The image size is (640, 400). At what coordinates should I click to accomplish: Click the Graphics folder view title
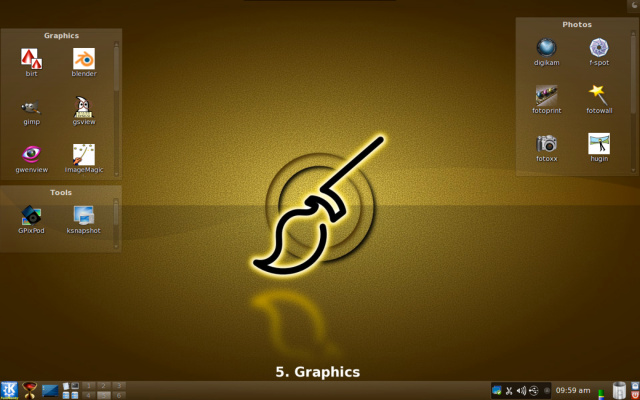click(61, 36)
